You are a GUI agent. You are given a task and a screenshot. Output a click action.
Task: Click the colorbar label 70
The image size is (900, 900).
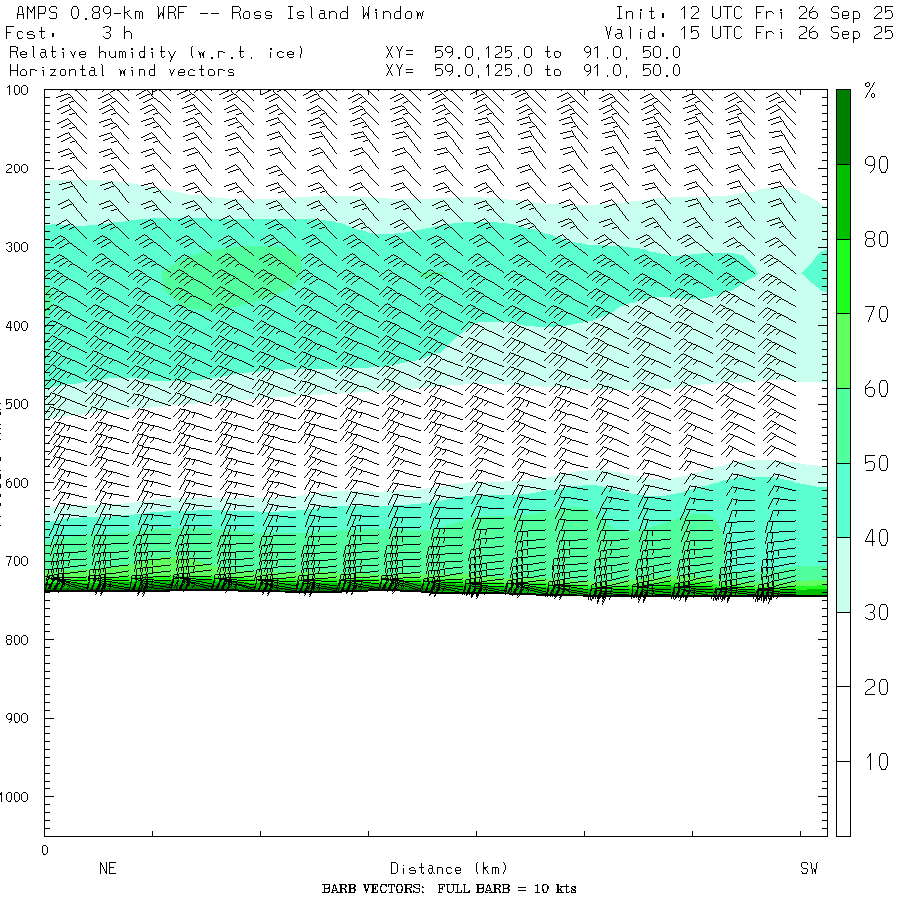[x=876, y=314]
